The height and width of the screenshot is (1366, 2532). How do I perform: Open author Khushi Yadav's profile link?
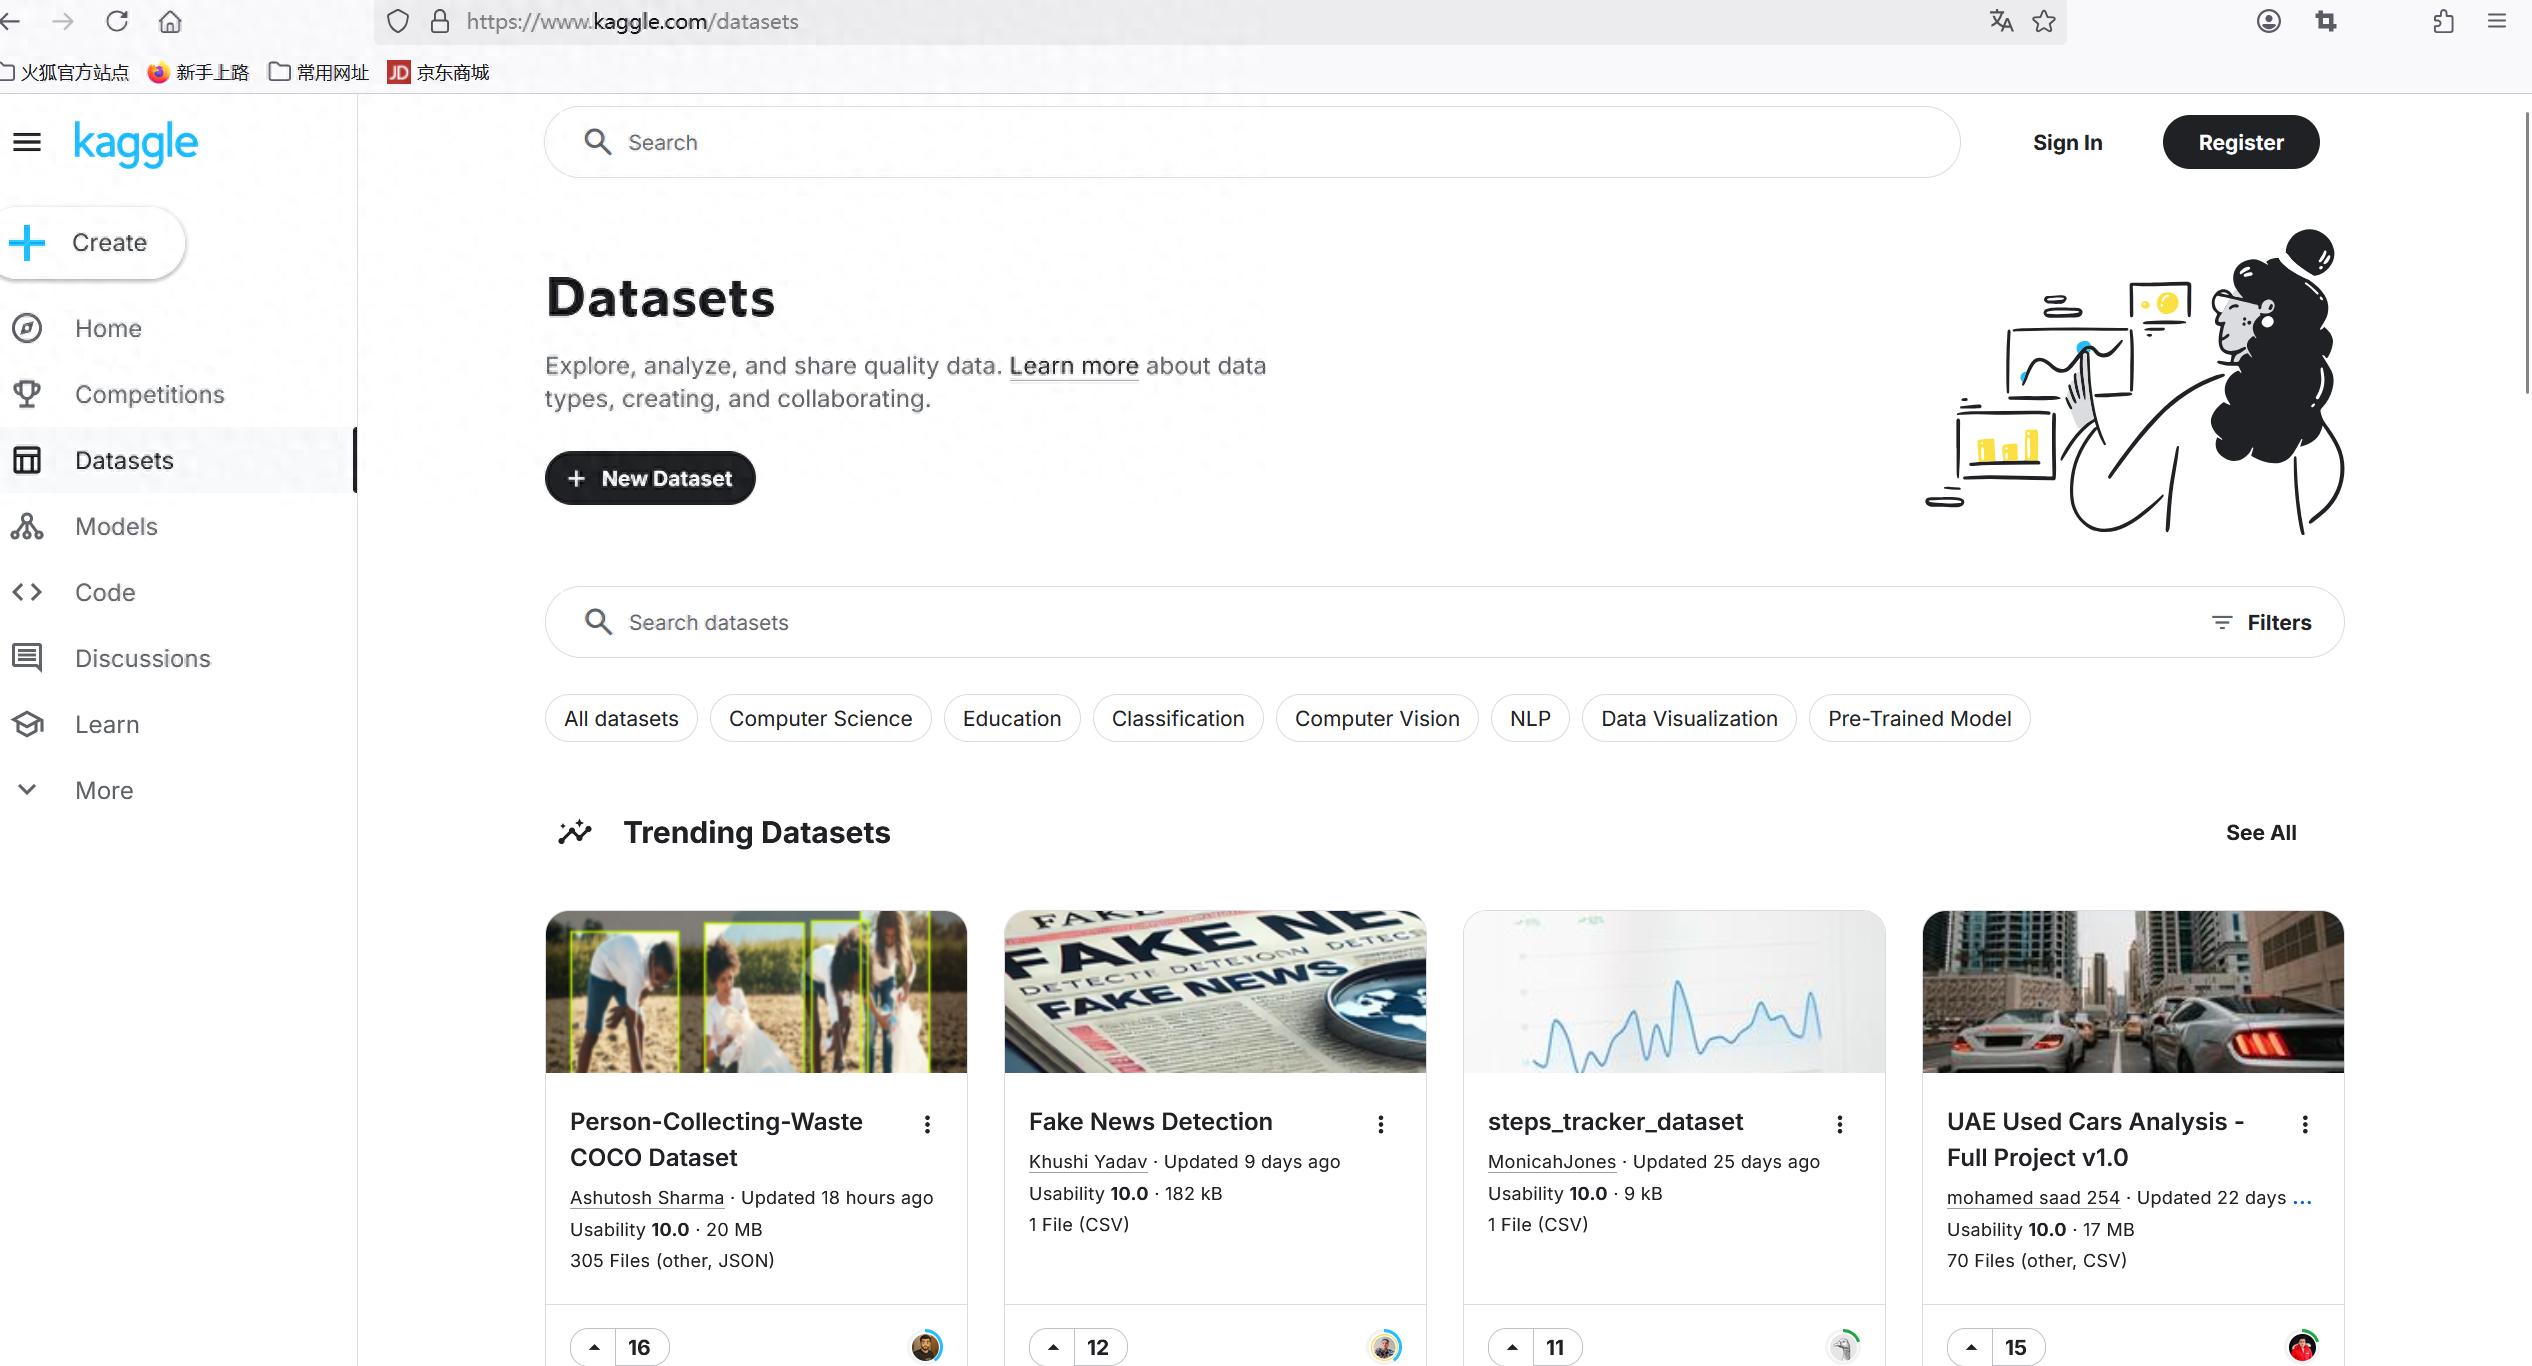(x=1088, y=1161)
